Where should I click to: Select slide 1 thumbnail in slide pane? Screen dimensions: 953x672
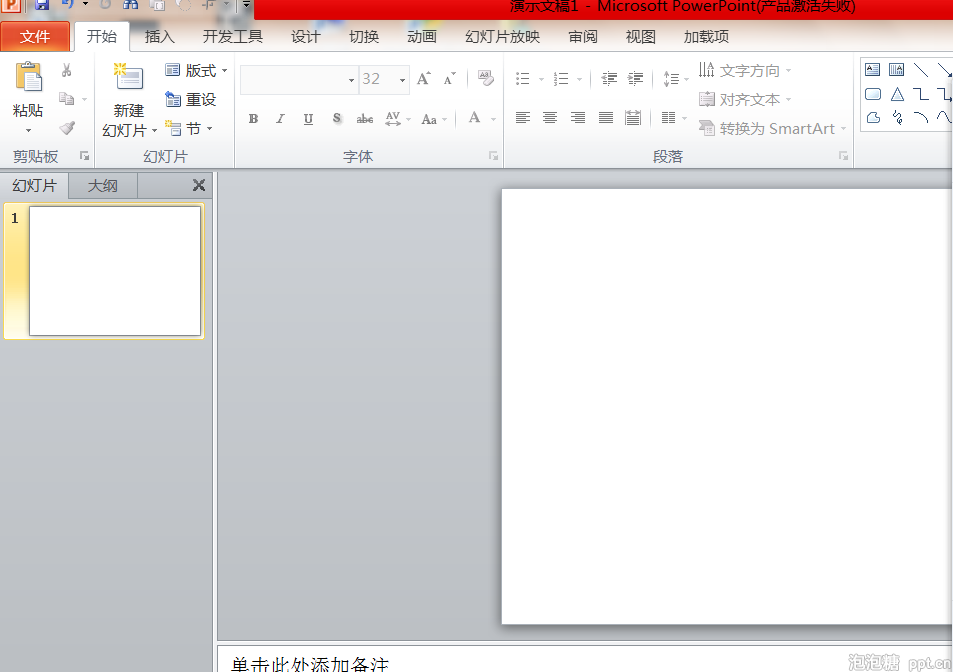tap(115, 270)
